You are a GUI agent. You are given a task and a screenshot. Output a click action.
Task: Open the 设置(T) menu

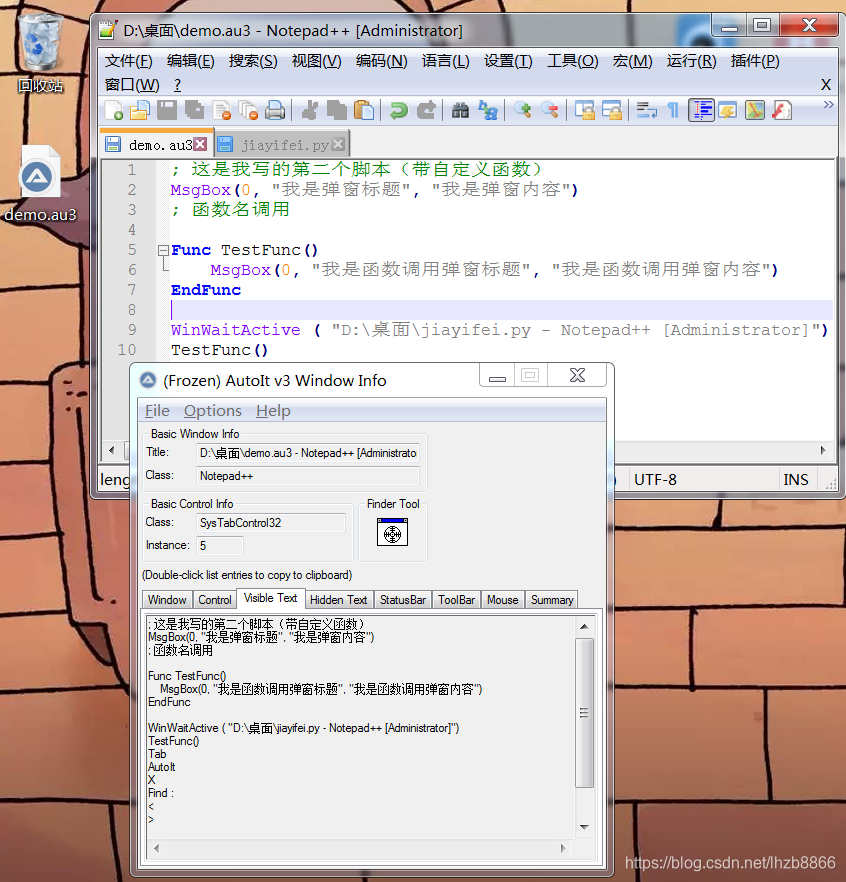pyautogui.click(x=508, y=61)
